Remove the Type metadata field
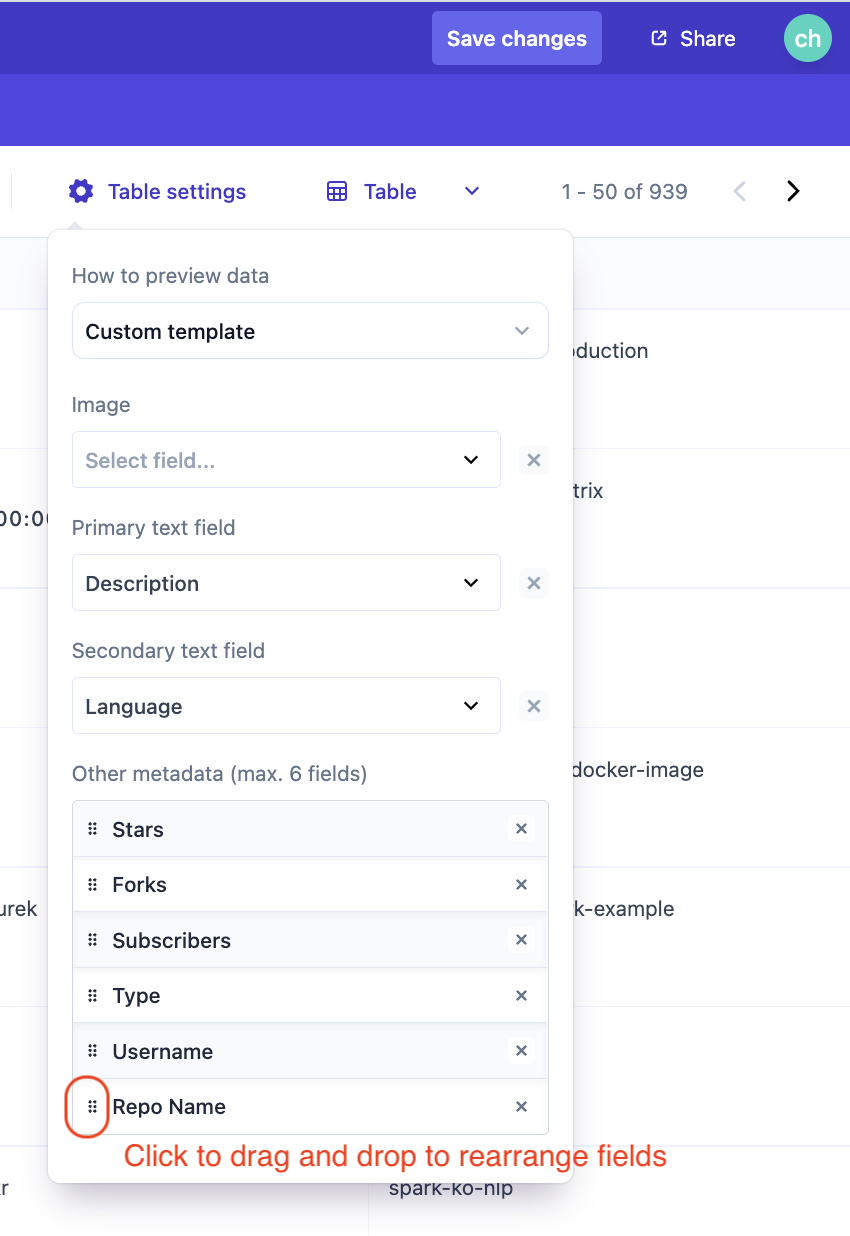Screen dimensions: 850x1236 (521, 995)
